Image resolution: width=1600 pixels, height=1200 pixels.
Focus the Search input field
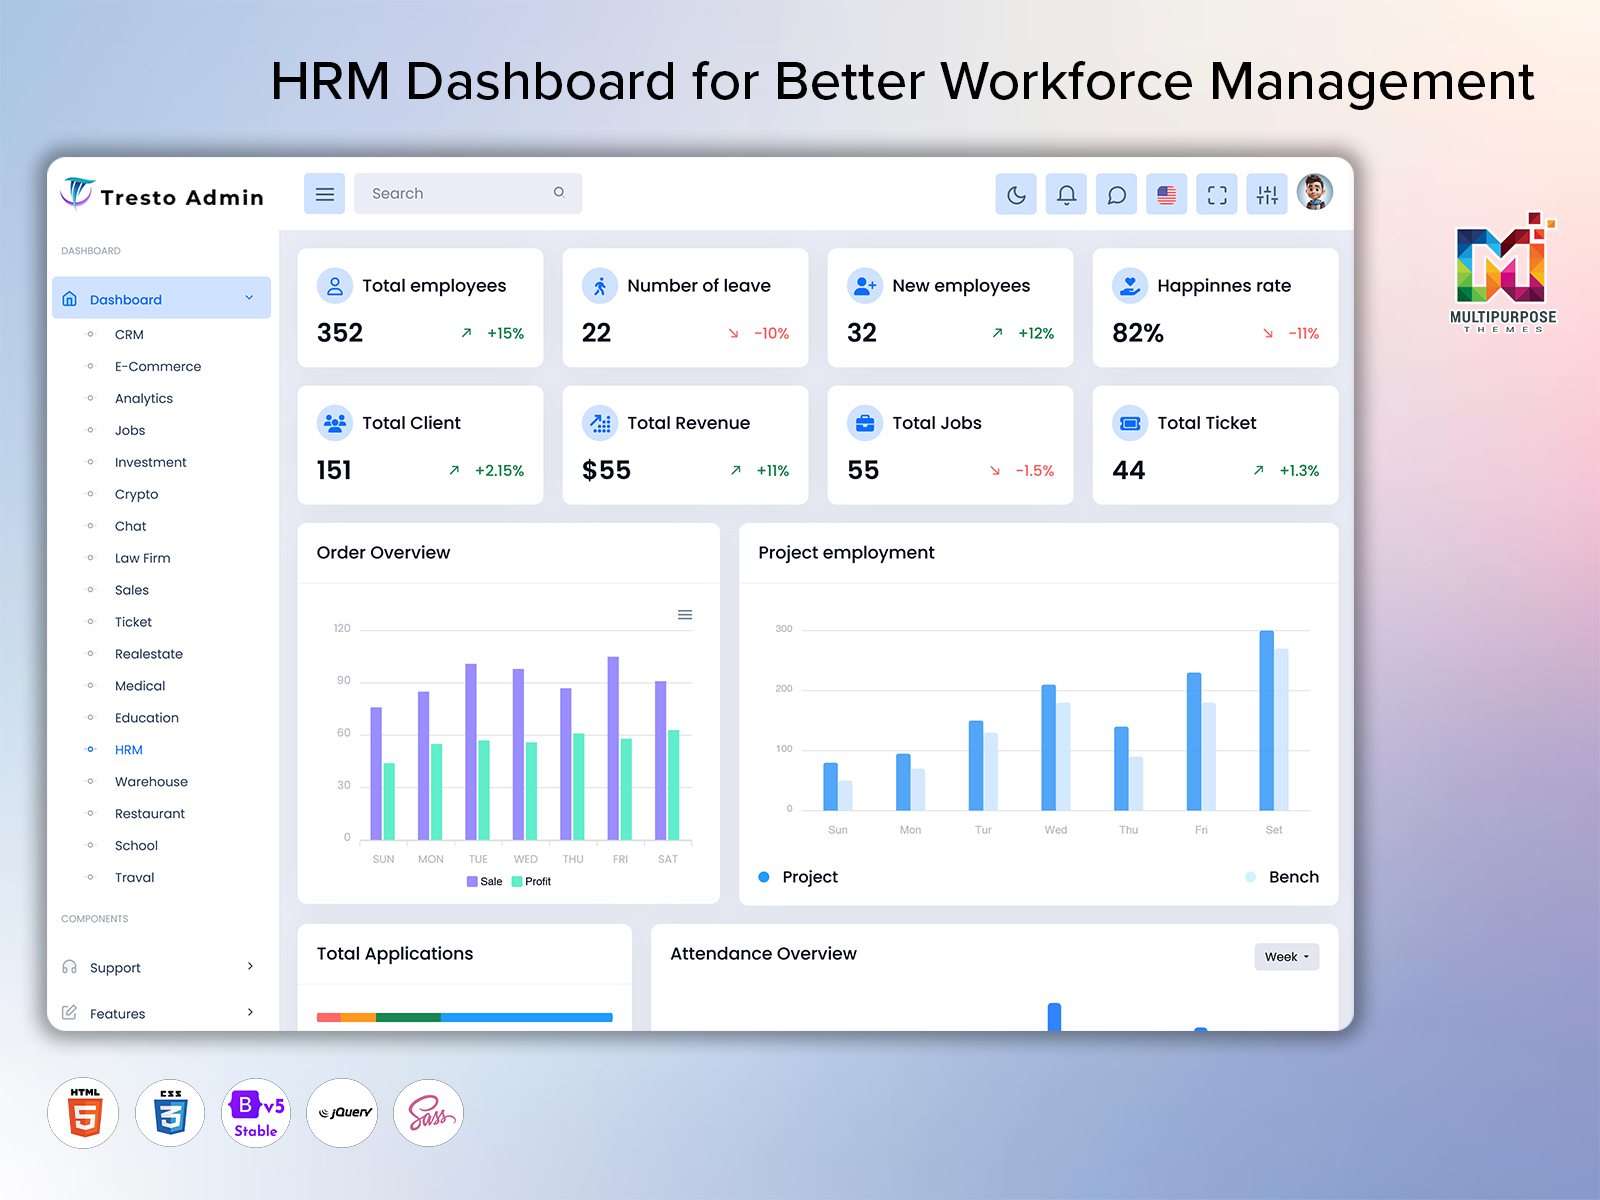coord(468,194)
